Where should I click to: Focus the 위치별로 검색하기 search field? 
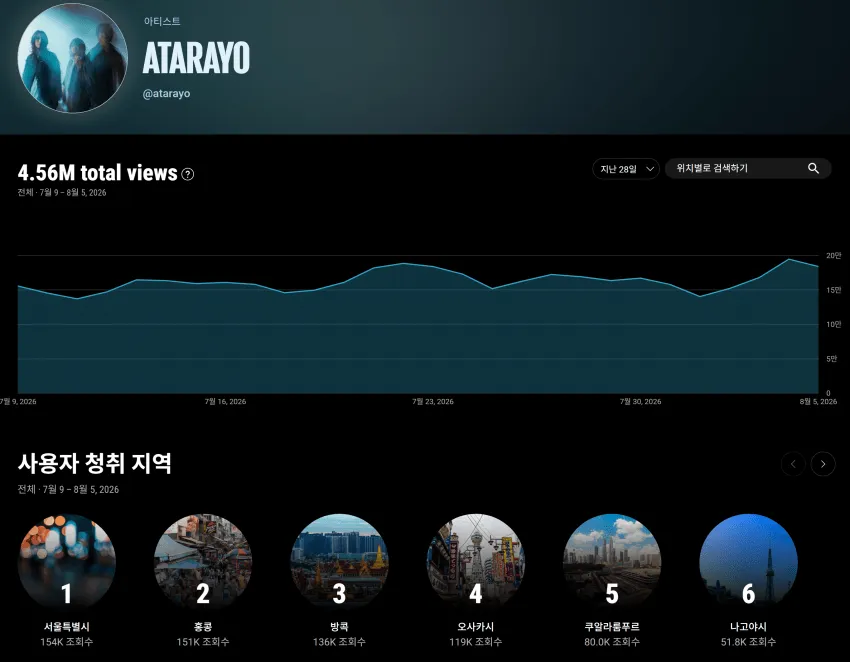748,169
